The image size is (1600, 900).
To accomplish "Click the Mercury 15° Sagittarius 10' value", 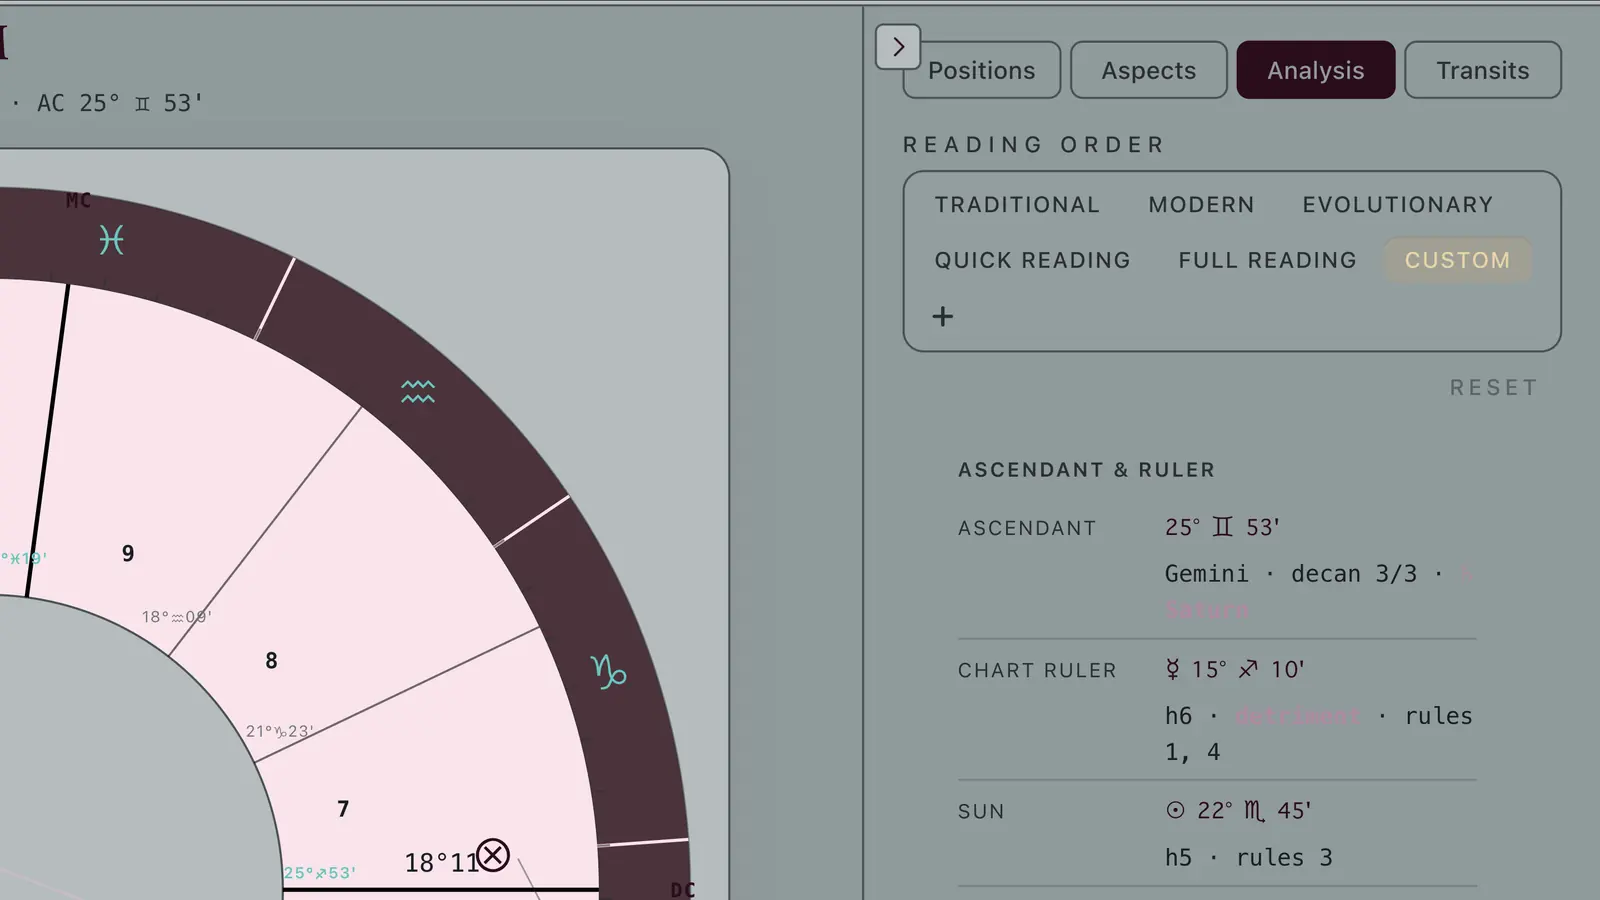I will tap(1235, 669).
